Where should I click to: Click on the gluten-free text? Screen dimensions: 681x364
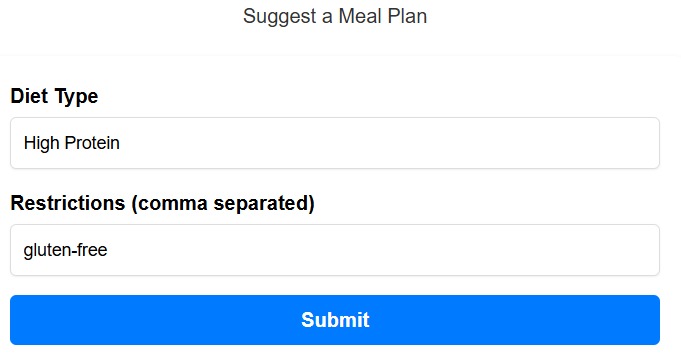pyautogui.click(x=65, y=250)
